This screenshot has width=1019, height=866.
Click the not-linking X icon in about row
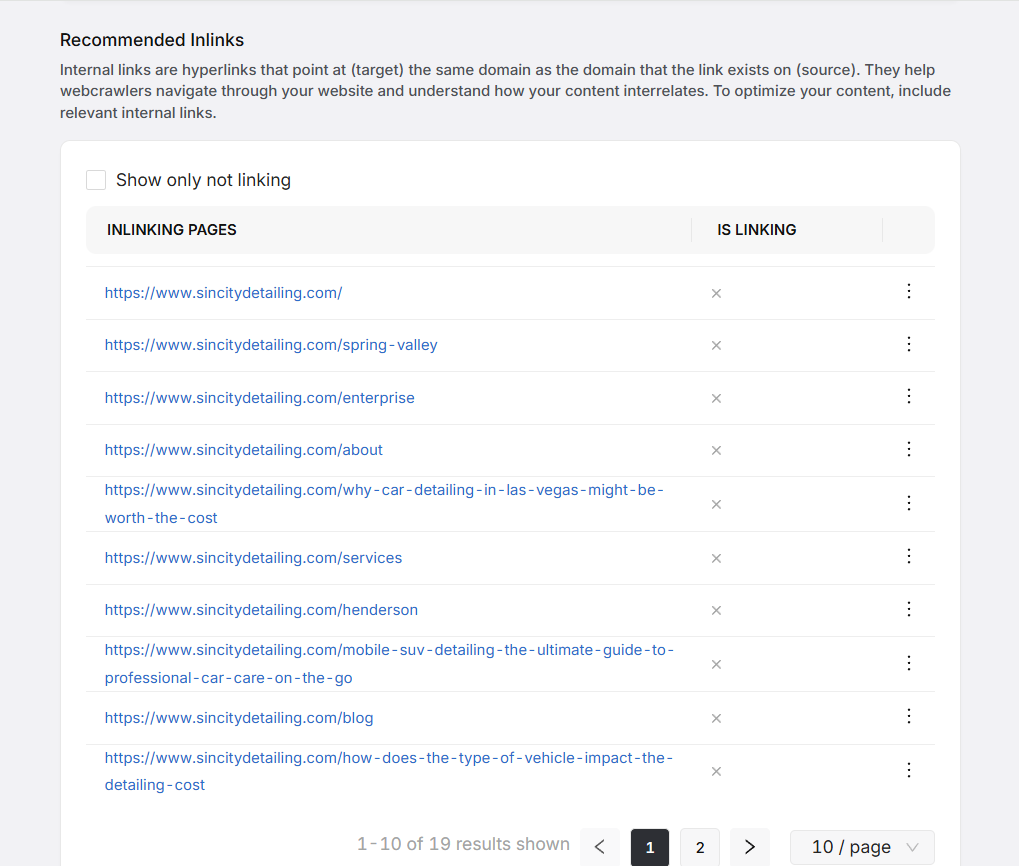716,450
